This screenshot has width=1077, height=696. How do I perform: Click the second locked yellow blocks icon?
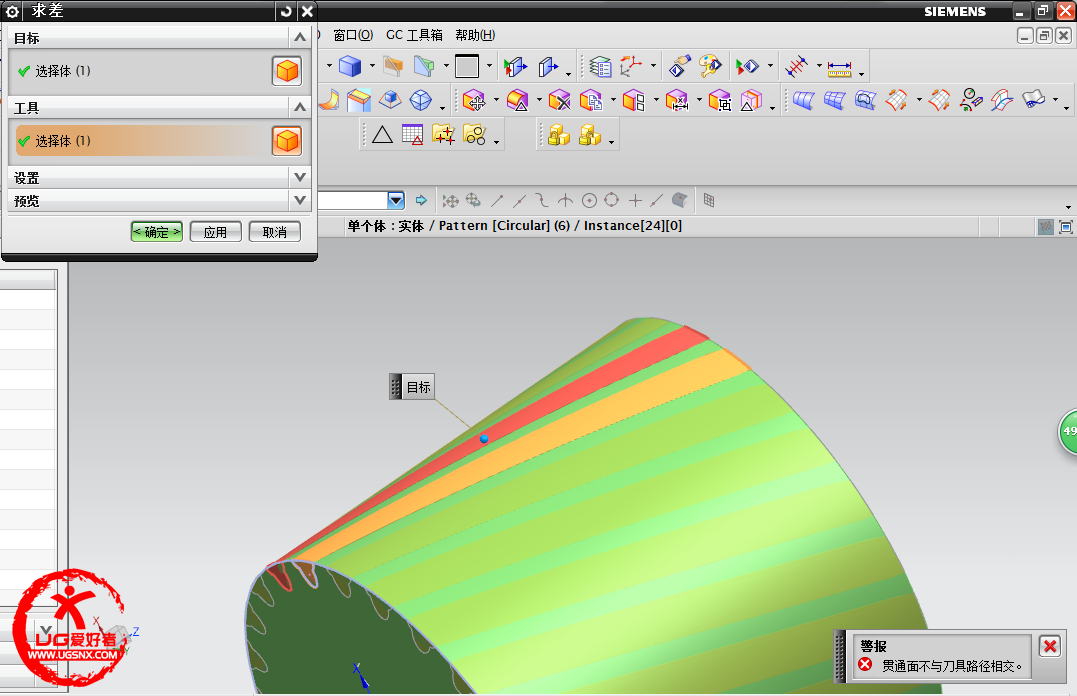590,135
